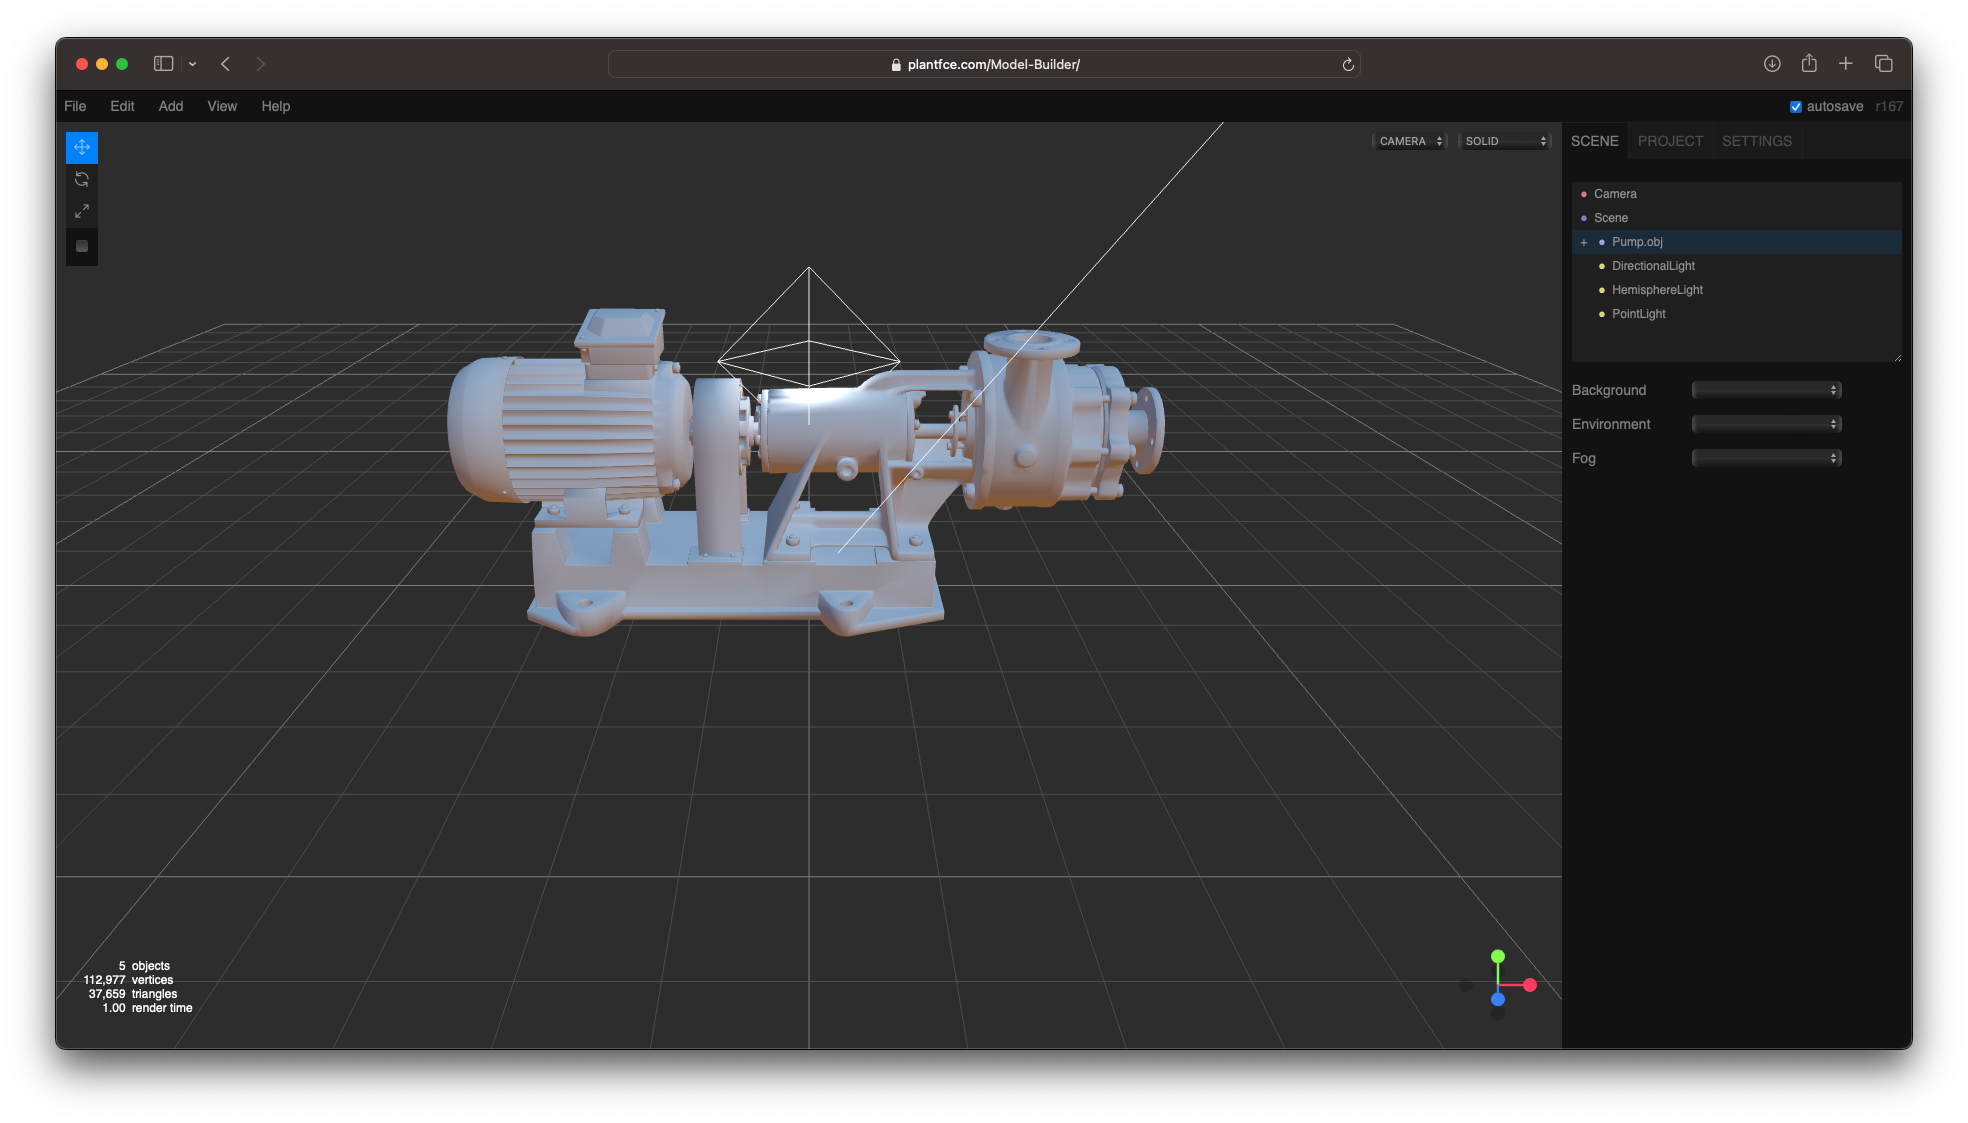Select DirectionalLight in the scene hierarchy
Screen dimensions: 1968x1123
click(x=1652, y=265)
